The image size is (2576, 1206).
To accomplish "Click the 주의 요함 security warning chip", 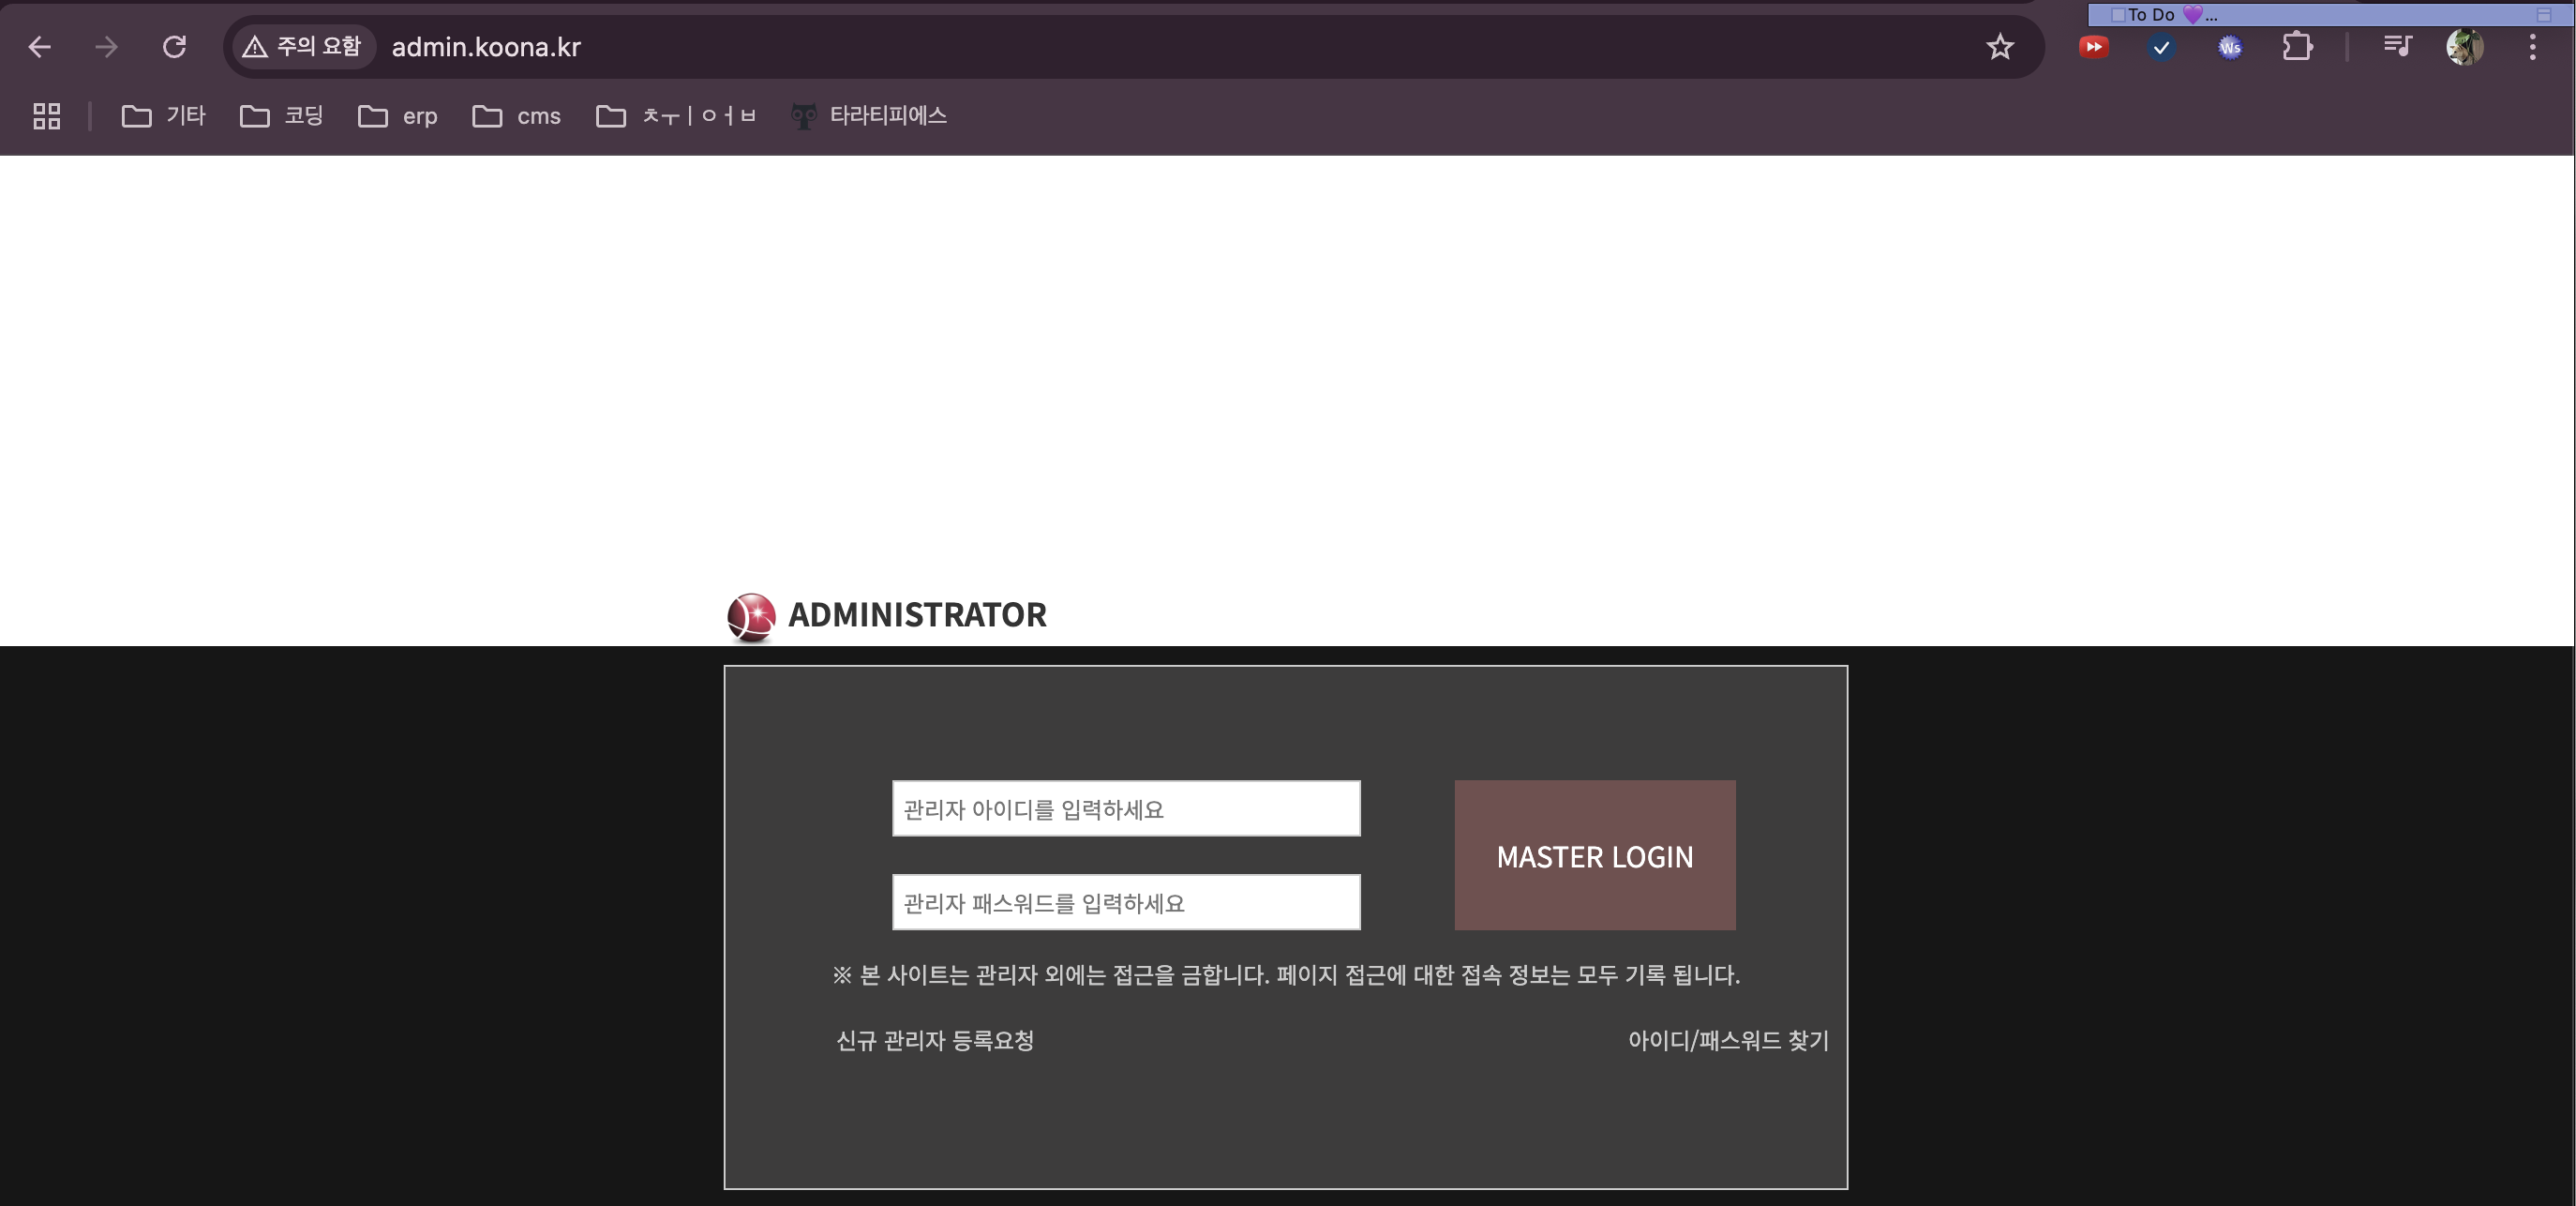I will [302, 47].
